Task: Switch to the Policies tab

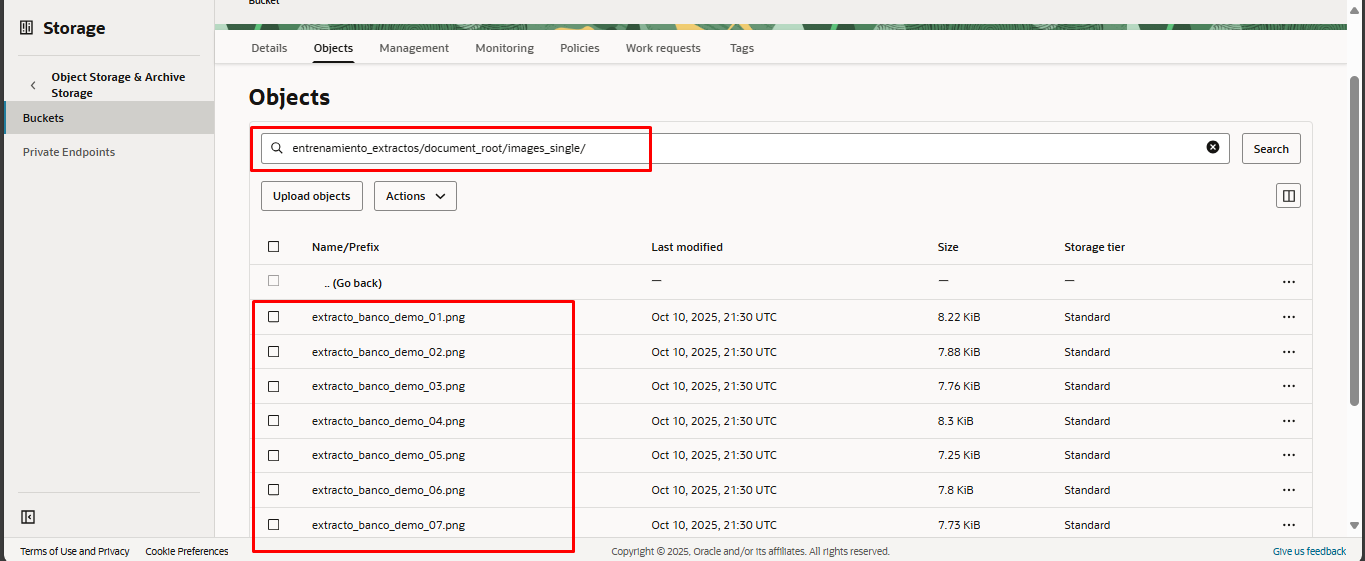Action: click(580, 48)
